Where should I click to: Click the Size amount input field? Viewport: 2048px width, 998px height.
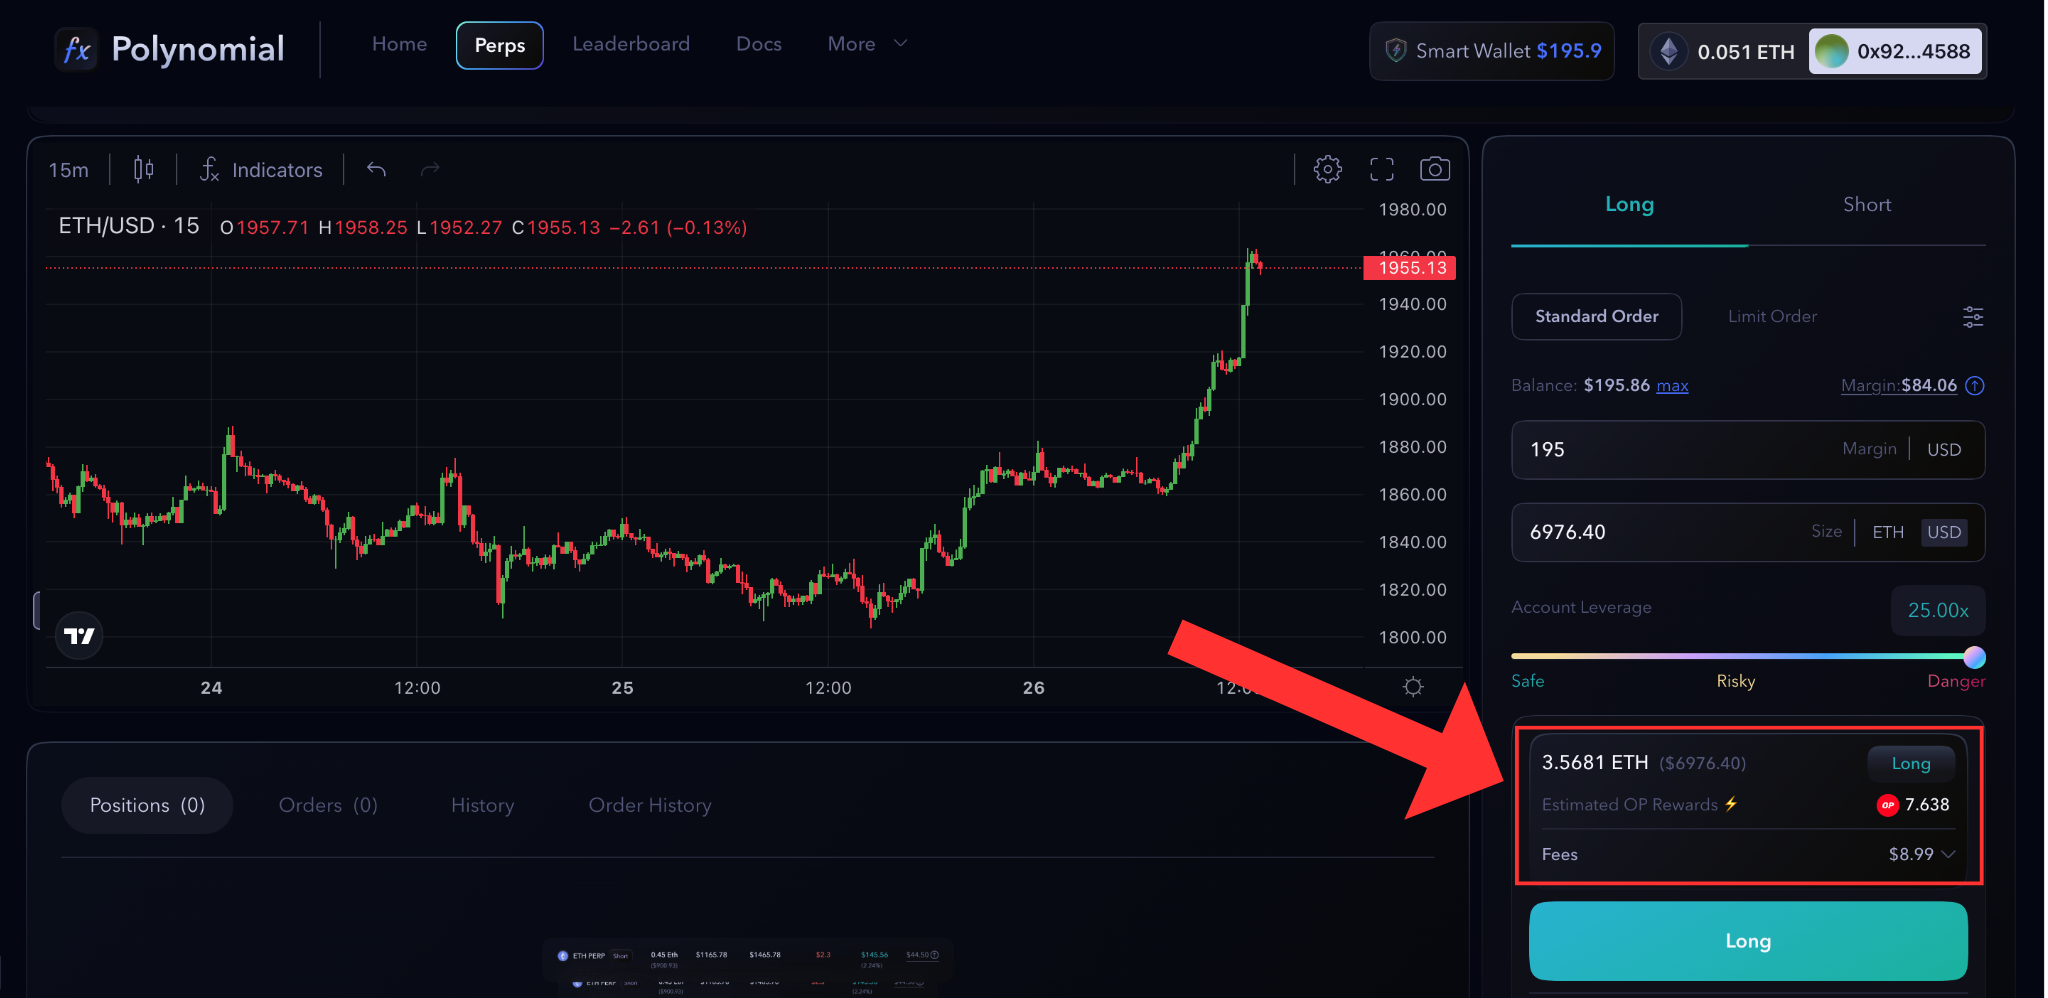1748,532
